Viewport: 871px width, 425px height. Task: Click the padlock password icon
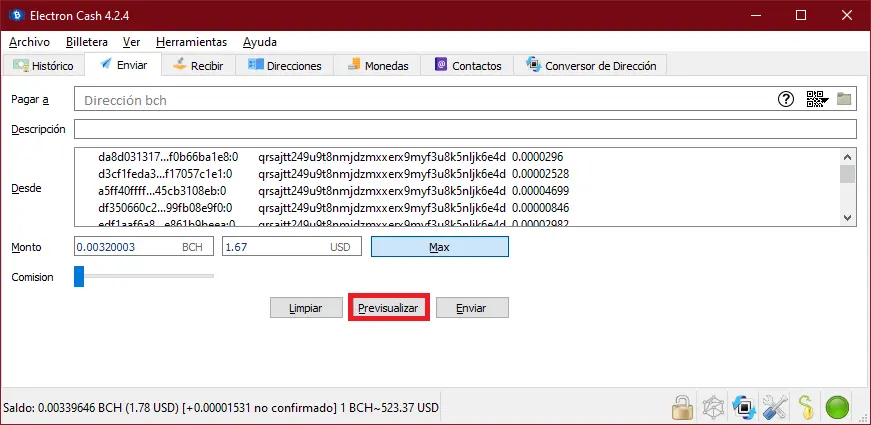(x=682, y=408)
